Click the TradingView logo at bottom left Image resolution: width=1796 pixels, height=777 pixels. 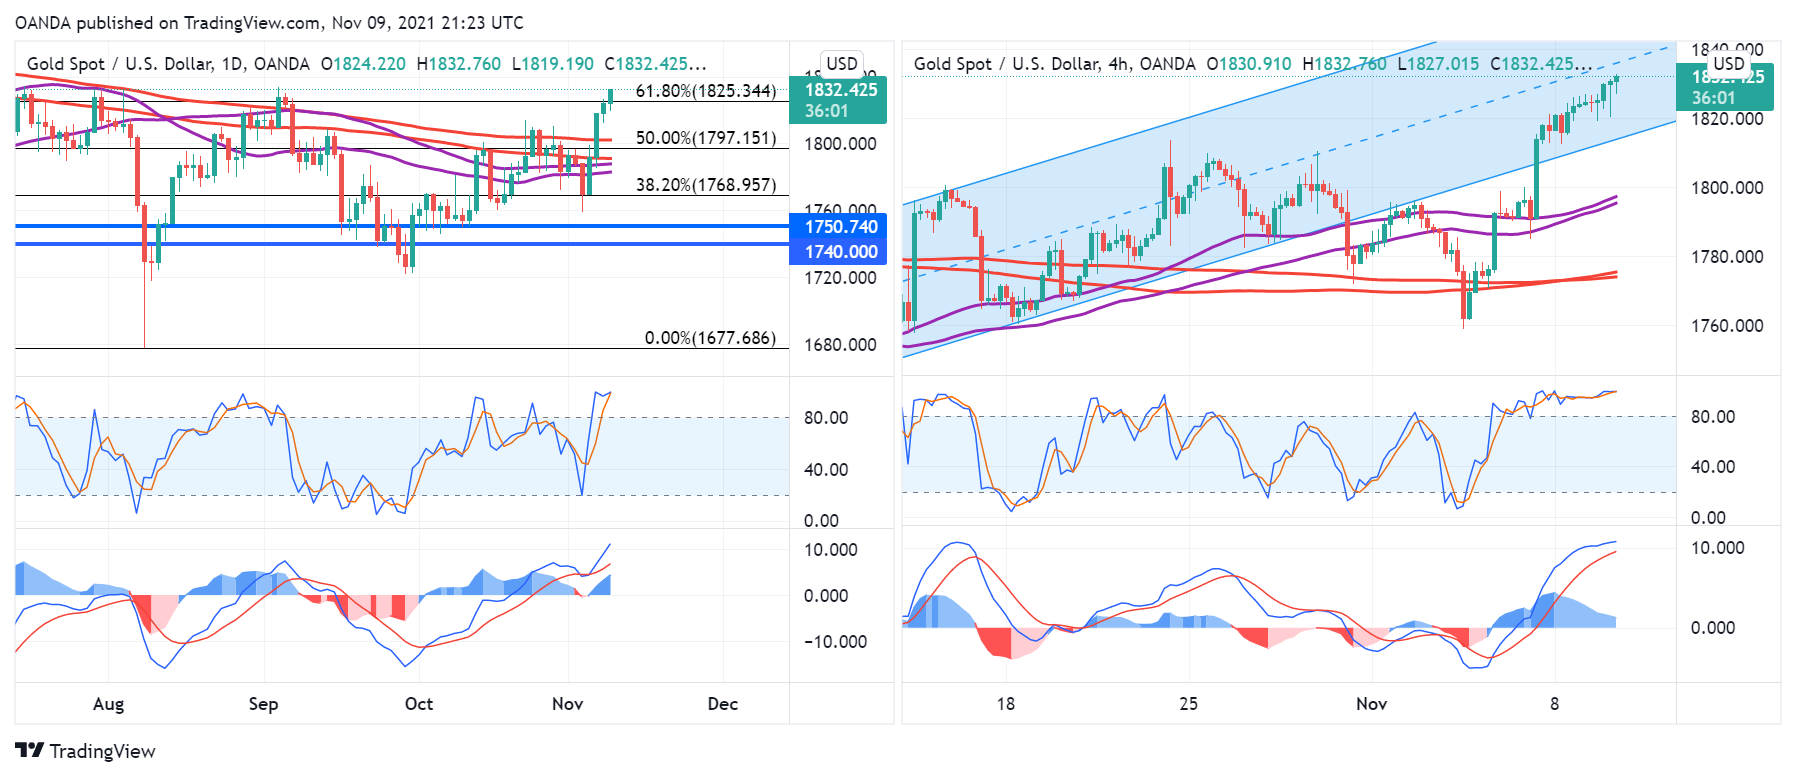click(86, 751)
